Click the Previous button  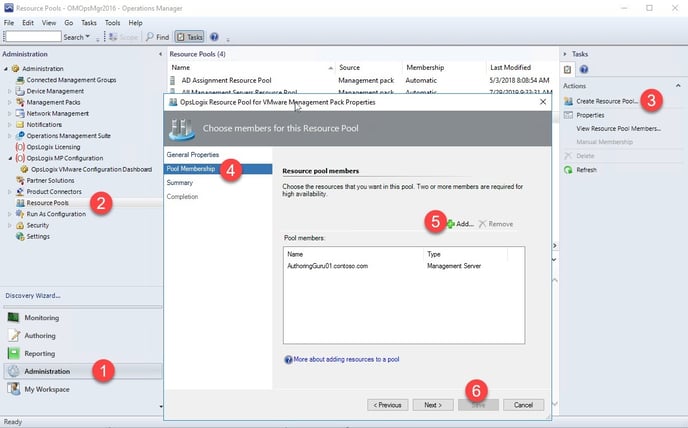tap(387, 405)
